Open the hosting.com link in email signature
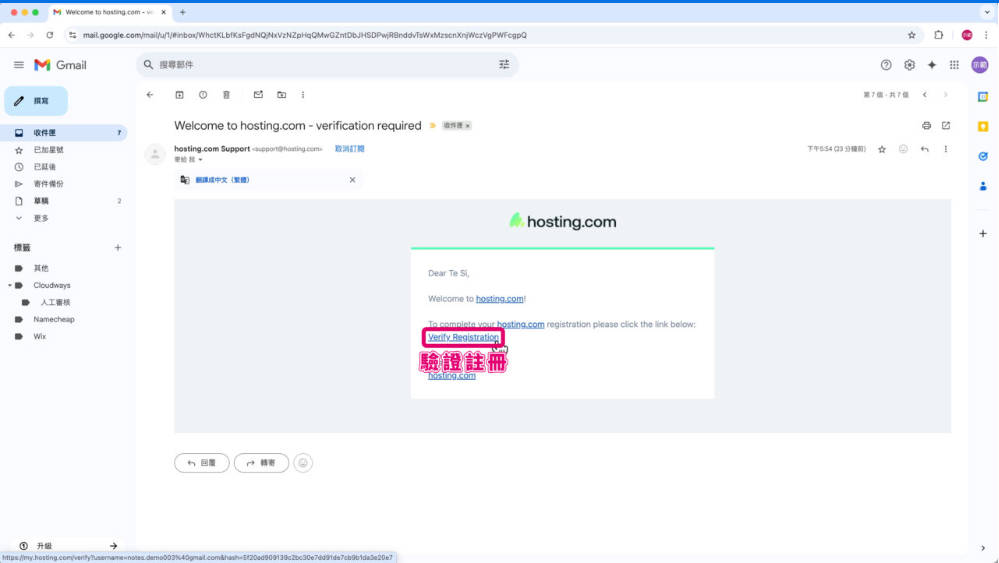This screenshot has width=999, height=563. tap(452, 376)
